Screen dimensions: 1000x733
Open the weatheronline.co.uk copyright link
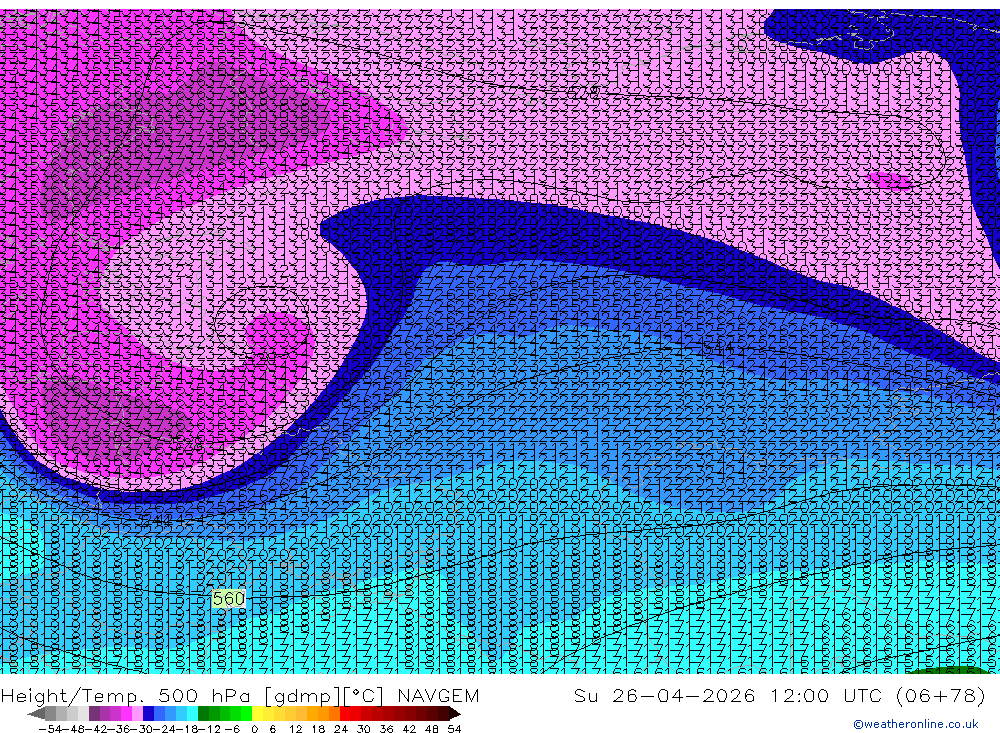coord(916,724)
